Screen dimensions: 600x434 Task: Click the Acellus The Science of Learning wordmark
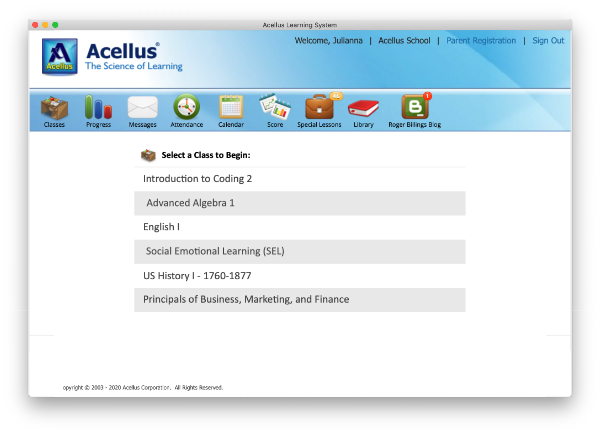pos(134,57)
